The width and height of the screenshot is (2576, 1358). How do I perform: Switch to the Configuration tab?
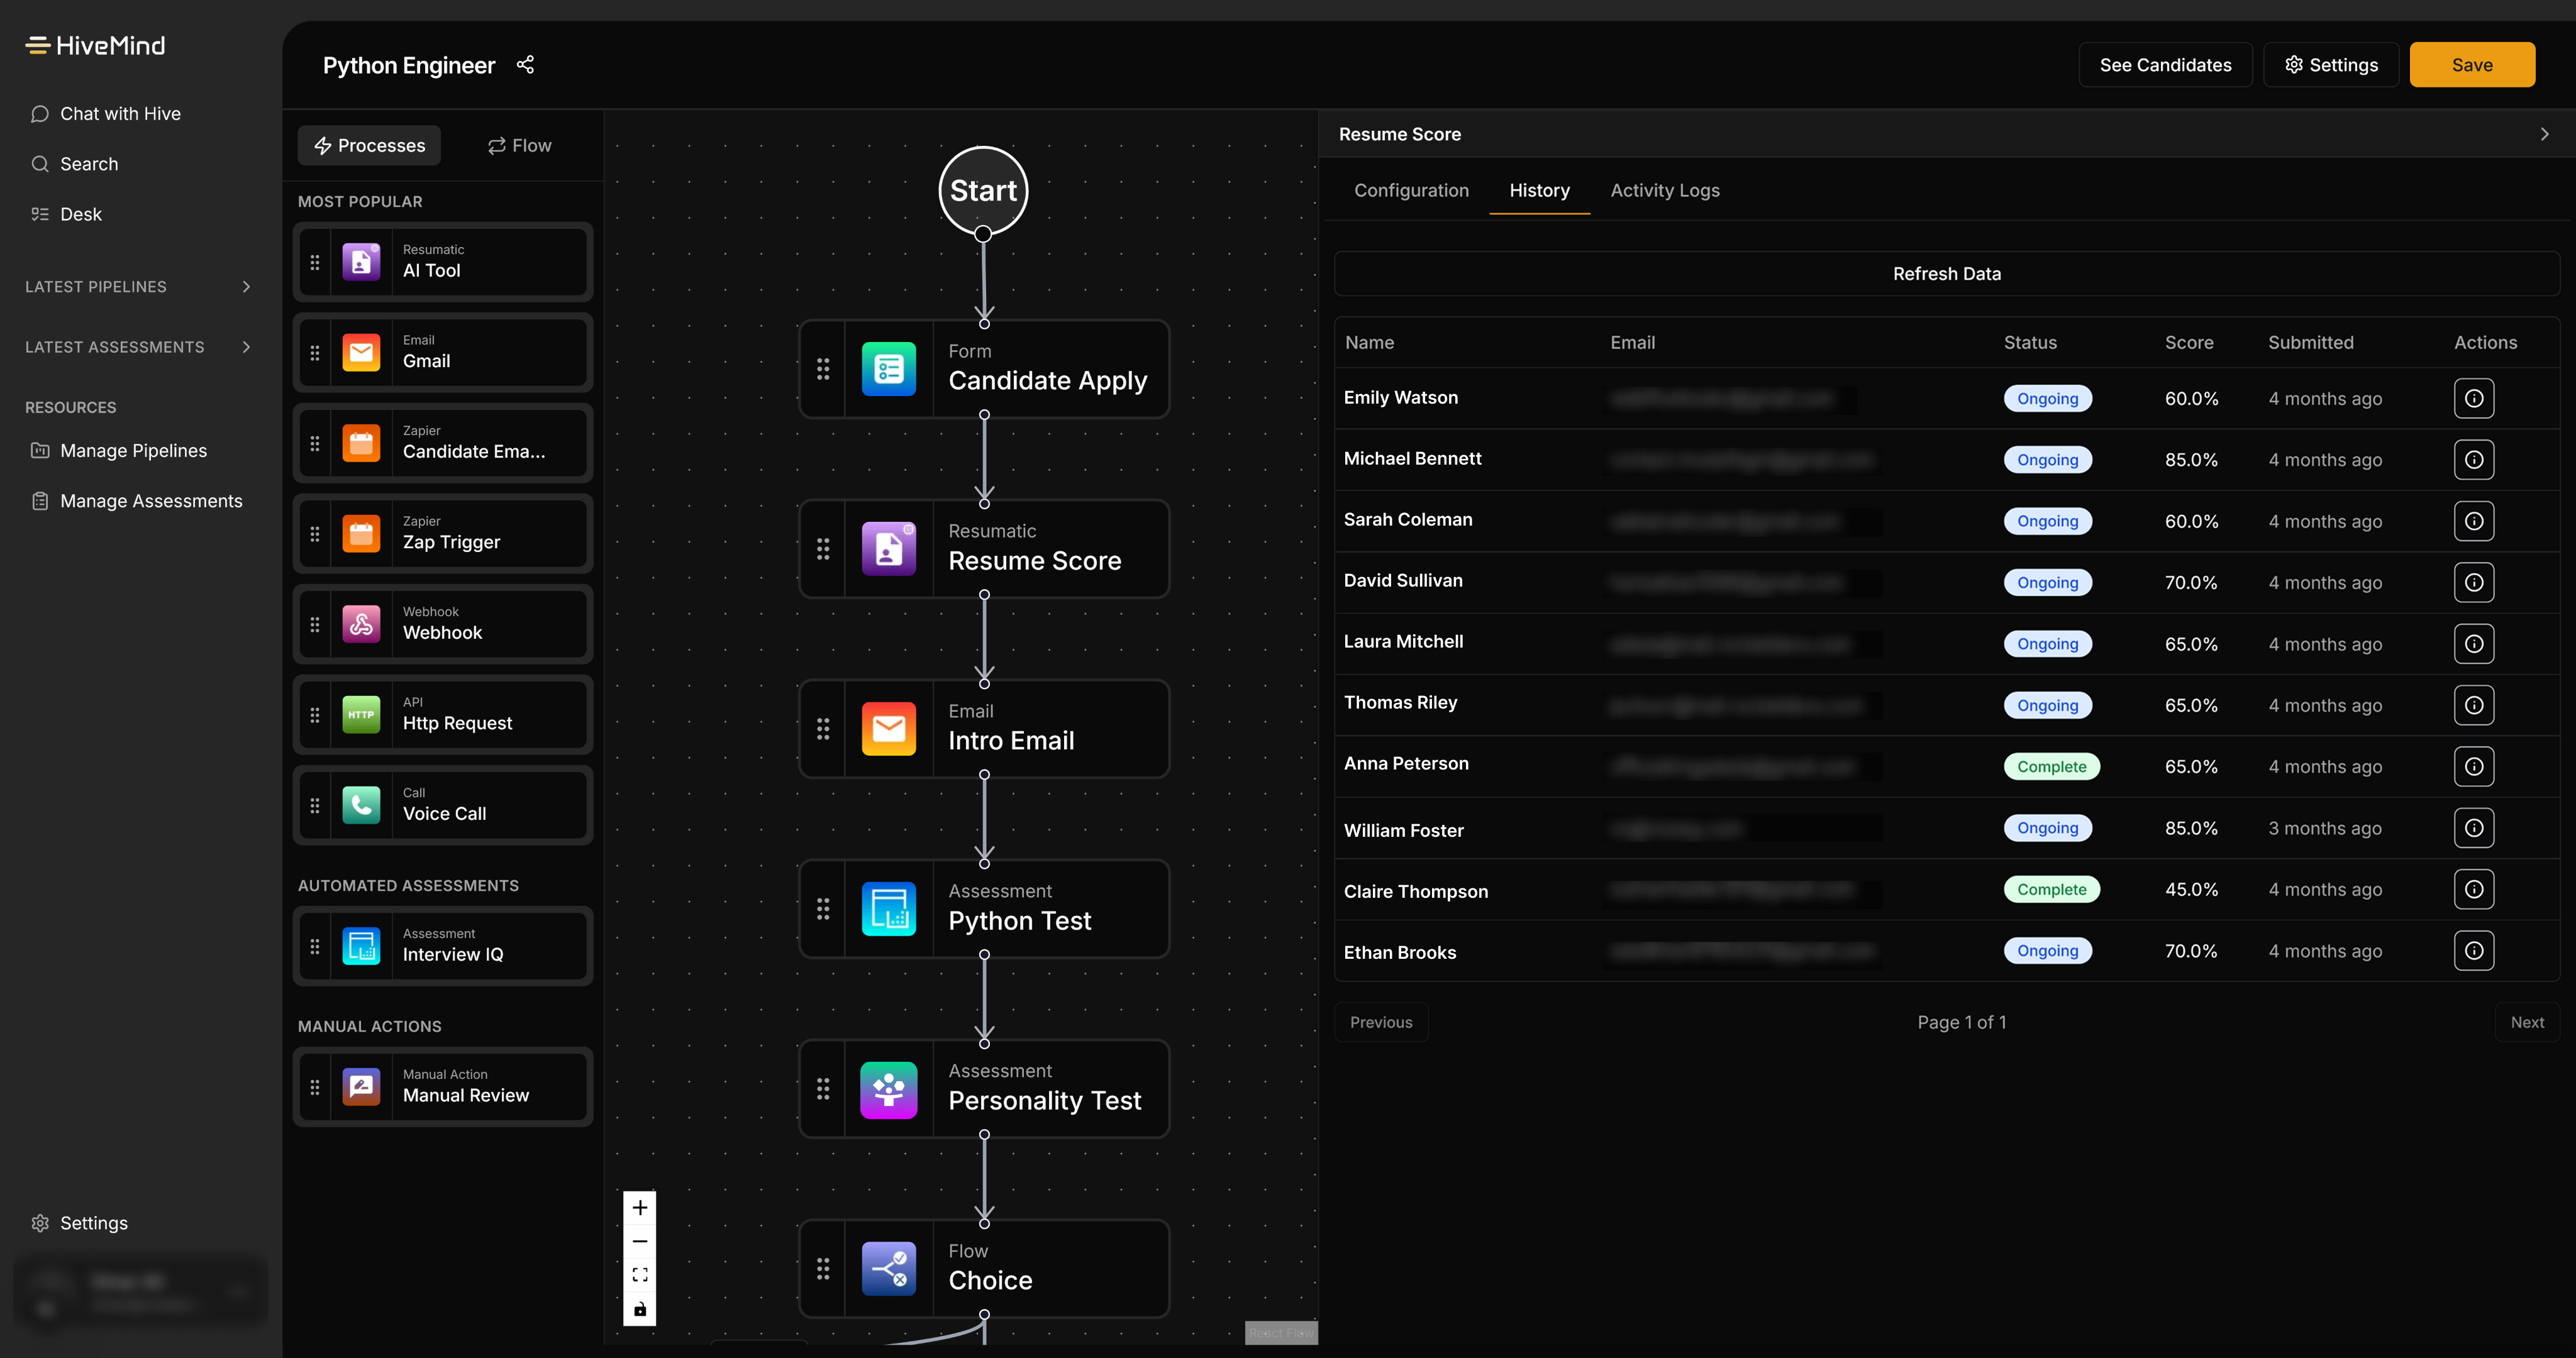coord(1411,190)
